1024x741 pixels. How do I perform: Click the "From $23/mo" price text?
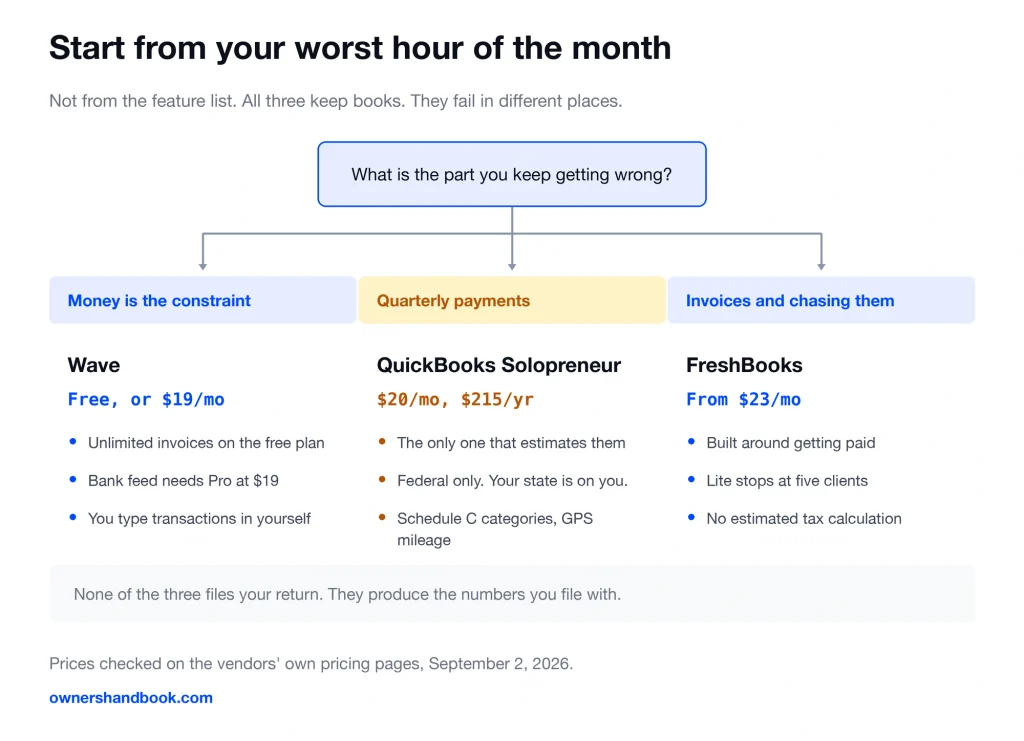(743, 400)
